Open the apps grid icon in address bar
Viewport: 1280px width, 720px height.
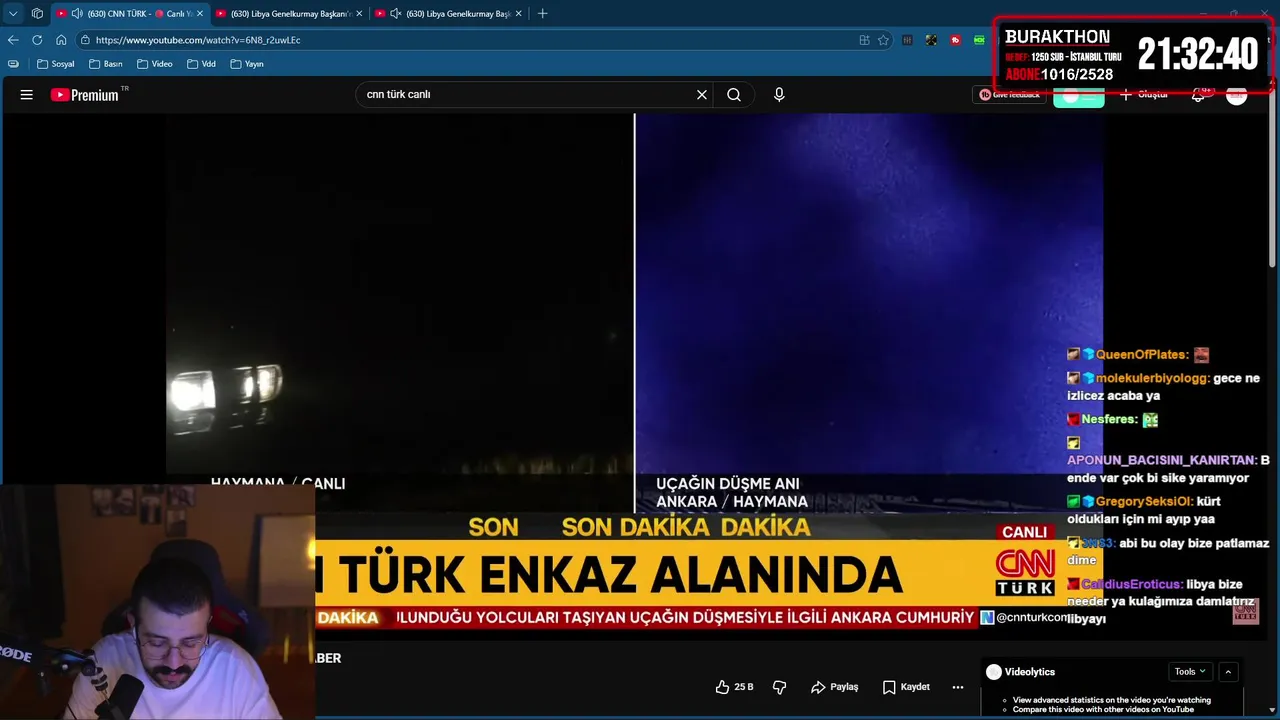864,40
